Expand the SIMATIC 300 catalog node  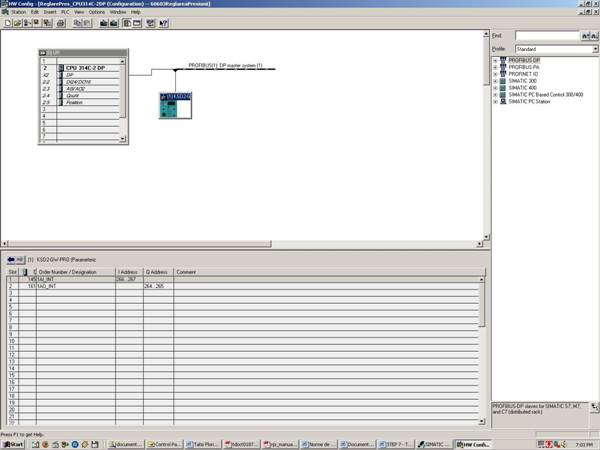pos(496,81)
